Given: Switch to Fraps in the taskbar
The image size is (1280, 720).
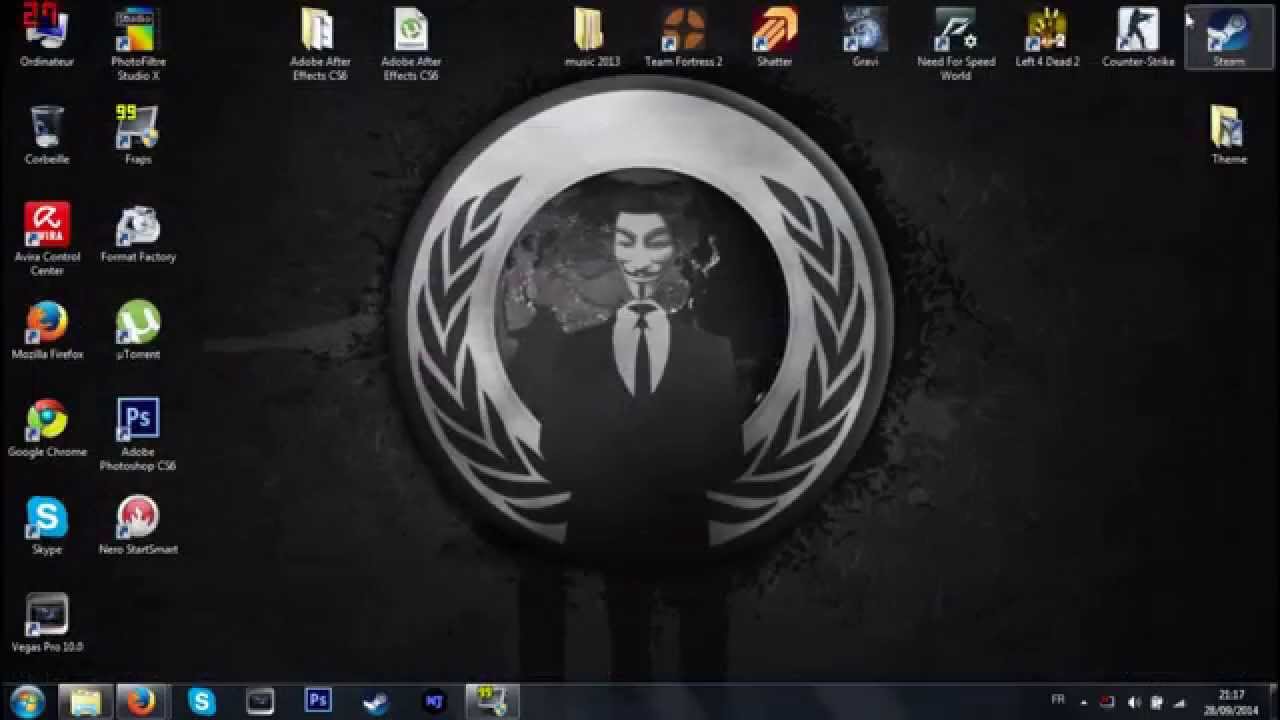Looking at the screenshot, I should point(492,702).
